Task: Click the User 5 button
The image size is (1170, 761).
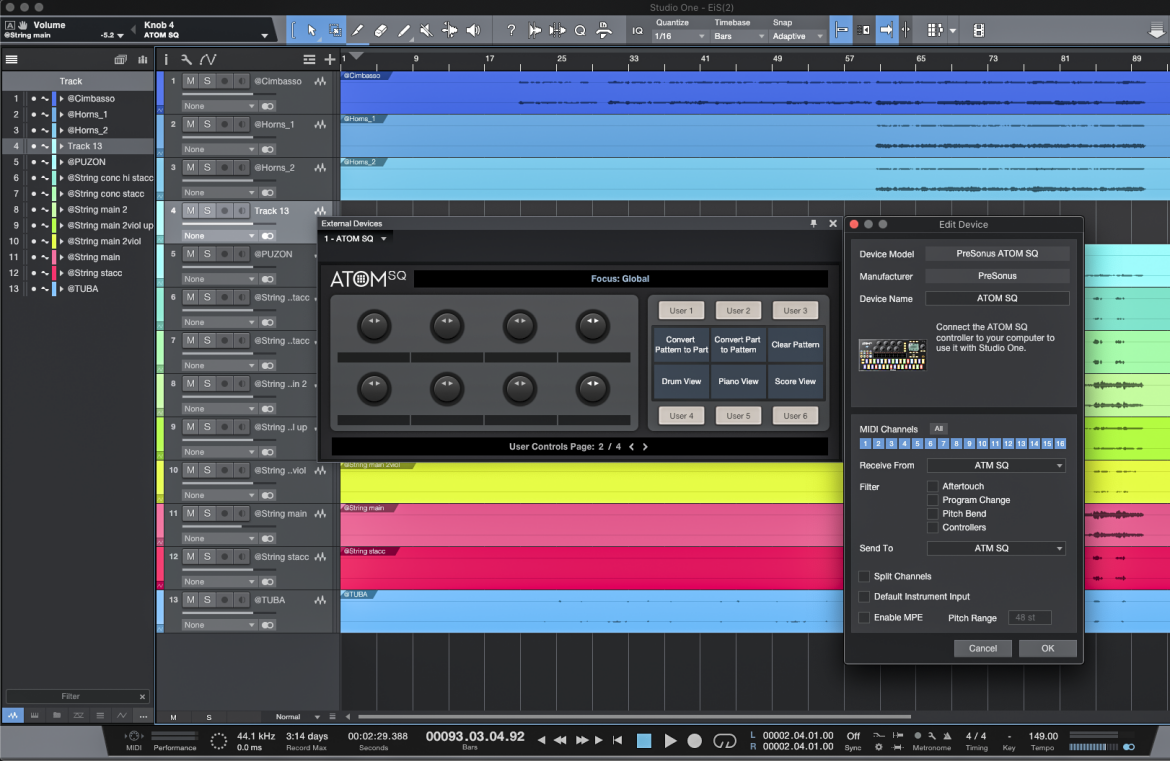Action: pos(738,416)
